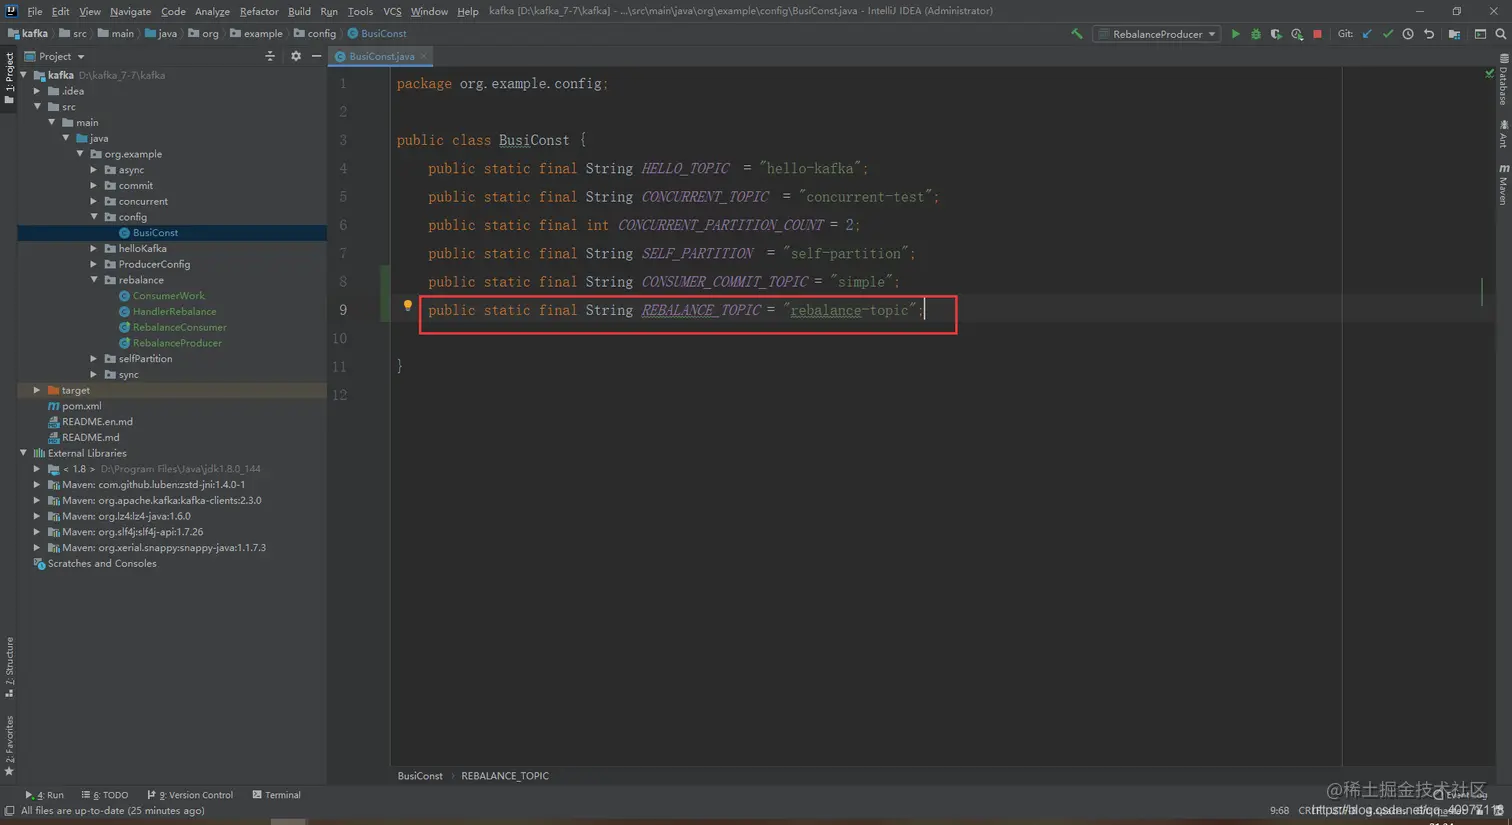
Task: Revert changes with the undo arrow icon
Action: coord(1429,34)
